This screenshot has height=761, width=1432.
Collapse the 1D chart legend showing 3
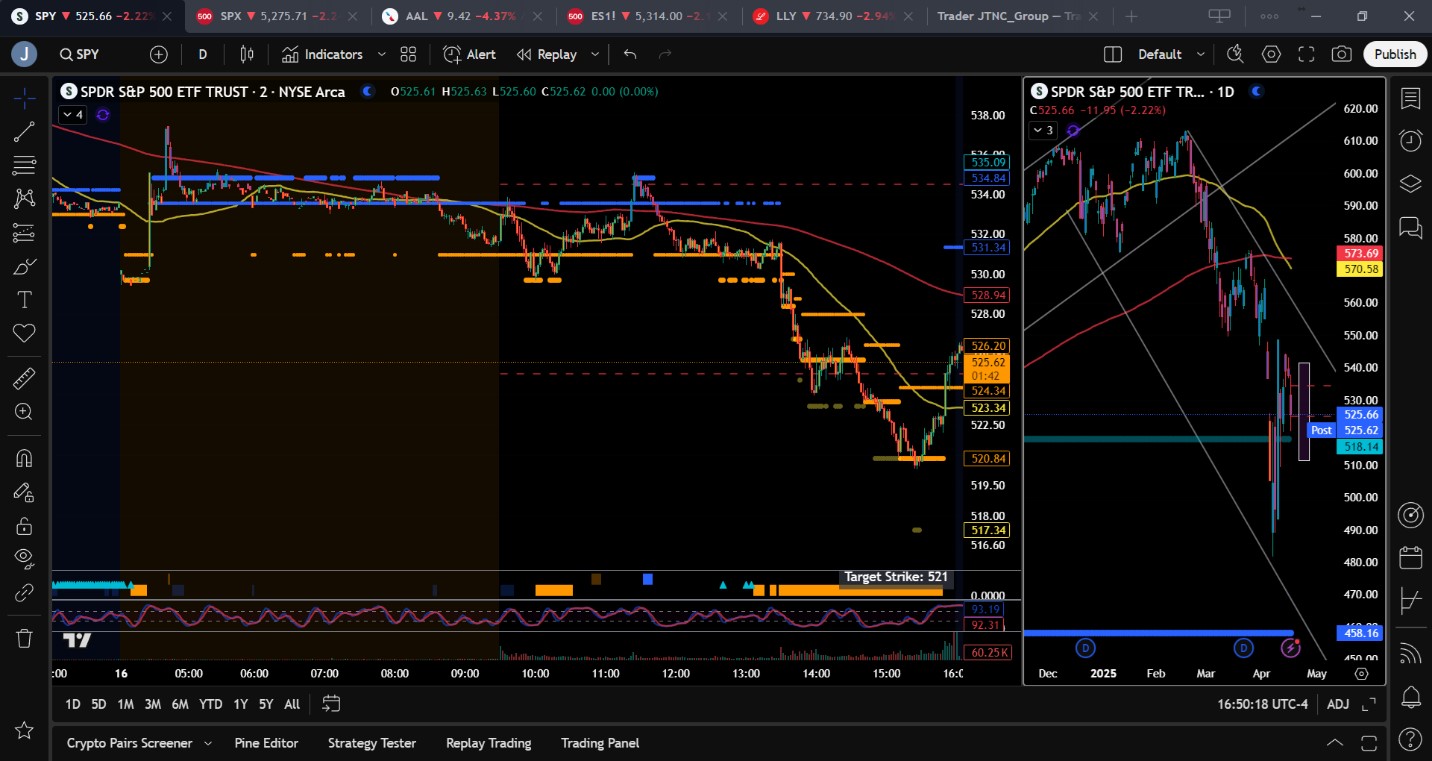point(1043,130)
